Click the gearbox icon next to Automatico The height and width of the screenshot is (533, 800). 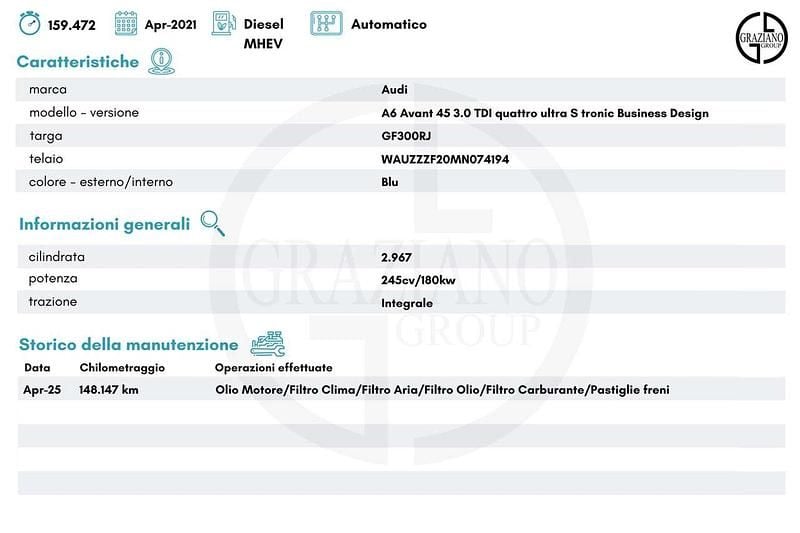326,24
